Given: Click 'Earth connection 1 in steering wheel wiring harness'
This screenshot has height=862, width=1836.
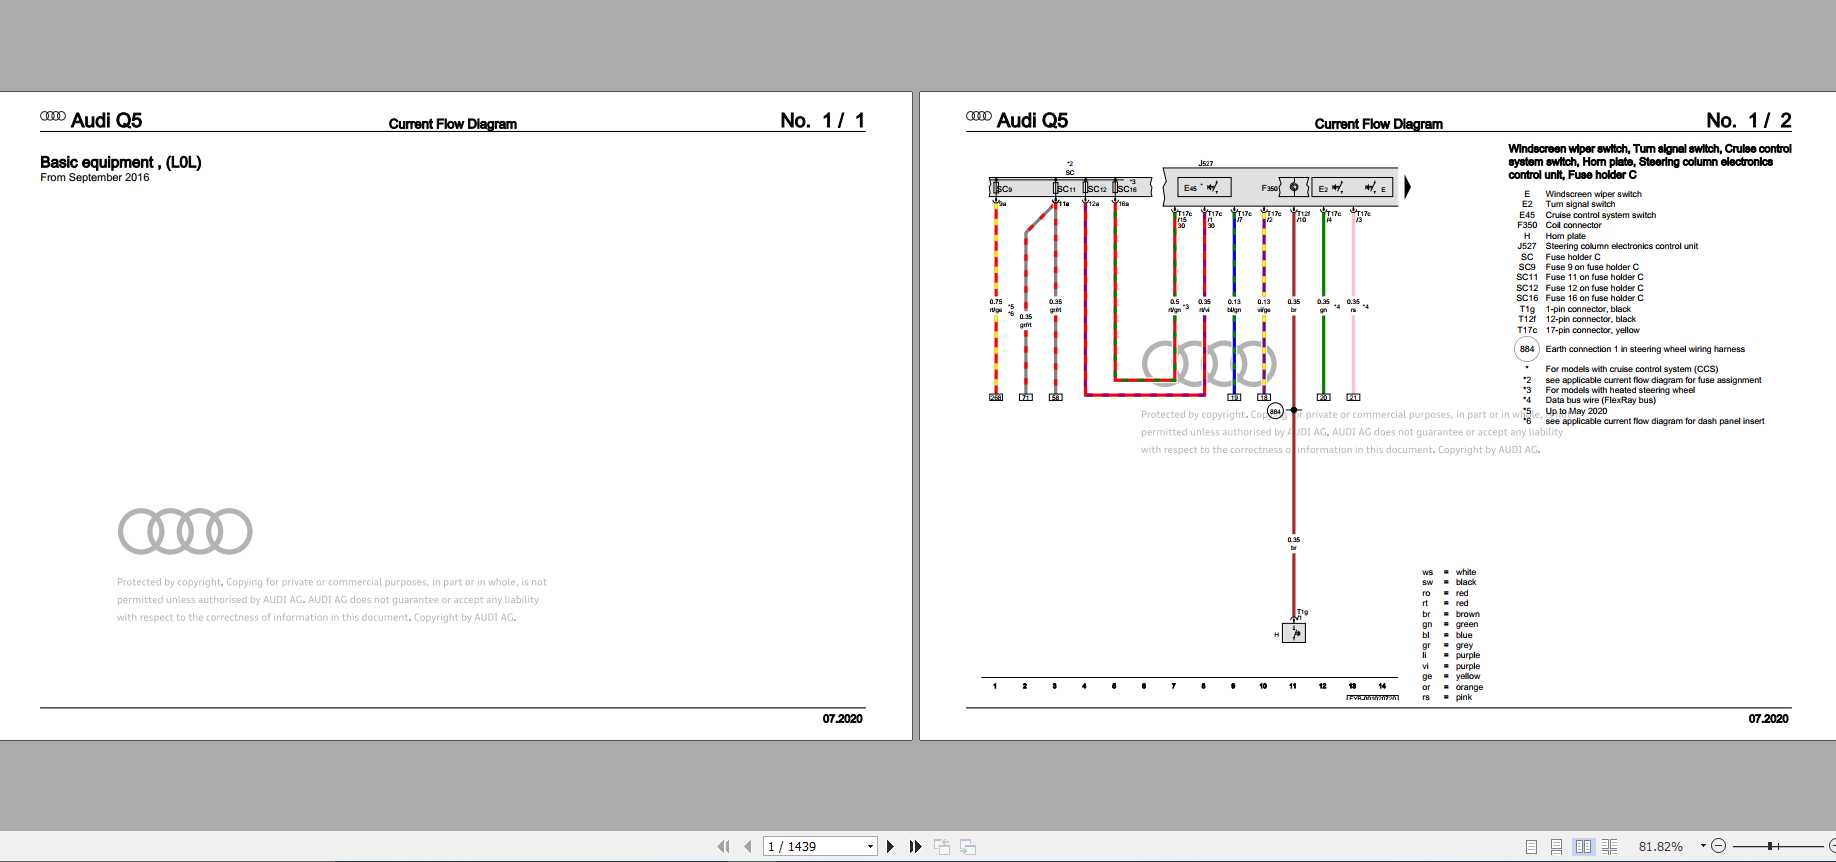Looking at the screenshot, I should click(x=1645, y=349).
